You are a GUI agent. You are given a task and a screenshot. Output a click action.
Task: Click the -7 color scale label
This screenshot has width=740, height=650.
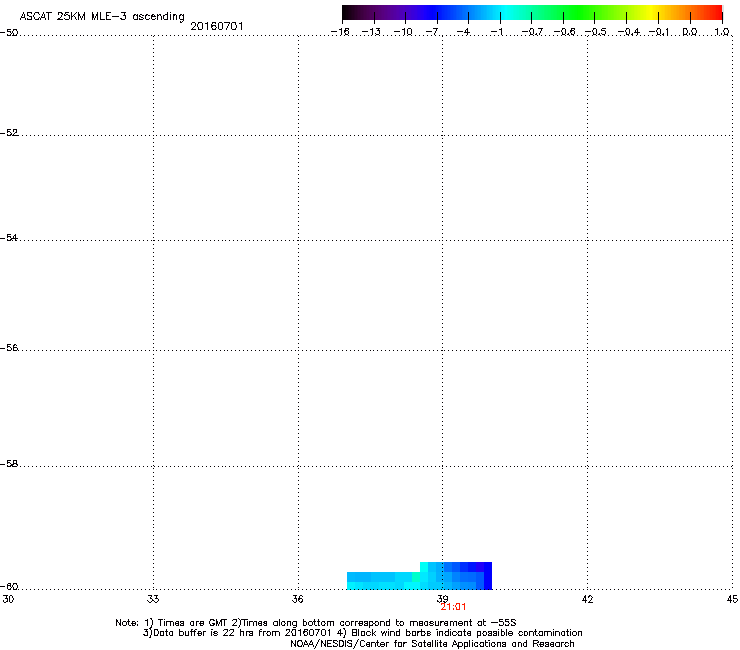pos(433,32)
